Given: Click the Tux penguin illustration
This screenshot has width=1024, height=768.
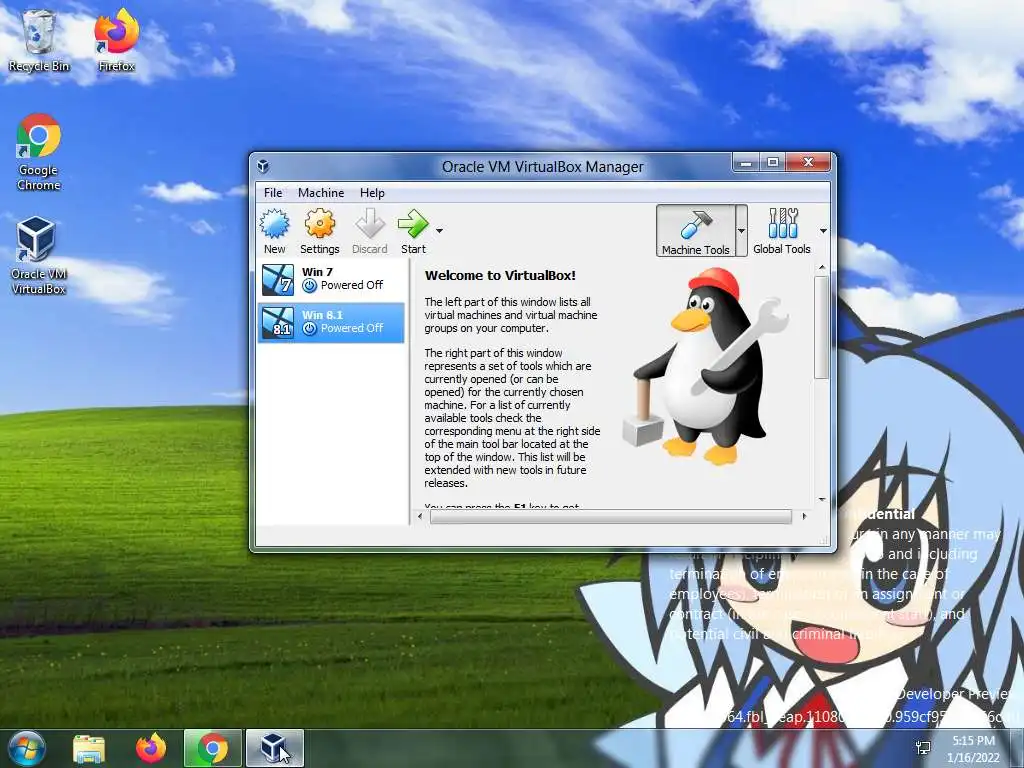Looking at the screenshot, I should 705,366.
